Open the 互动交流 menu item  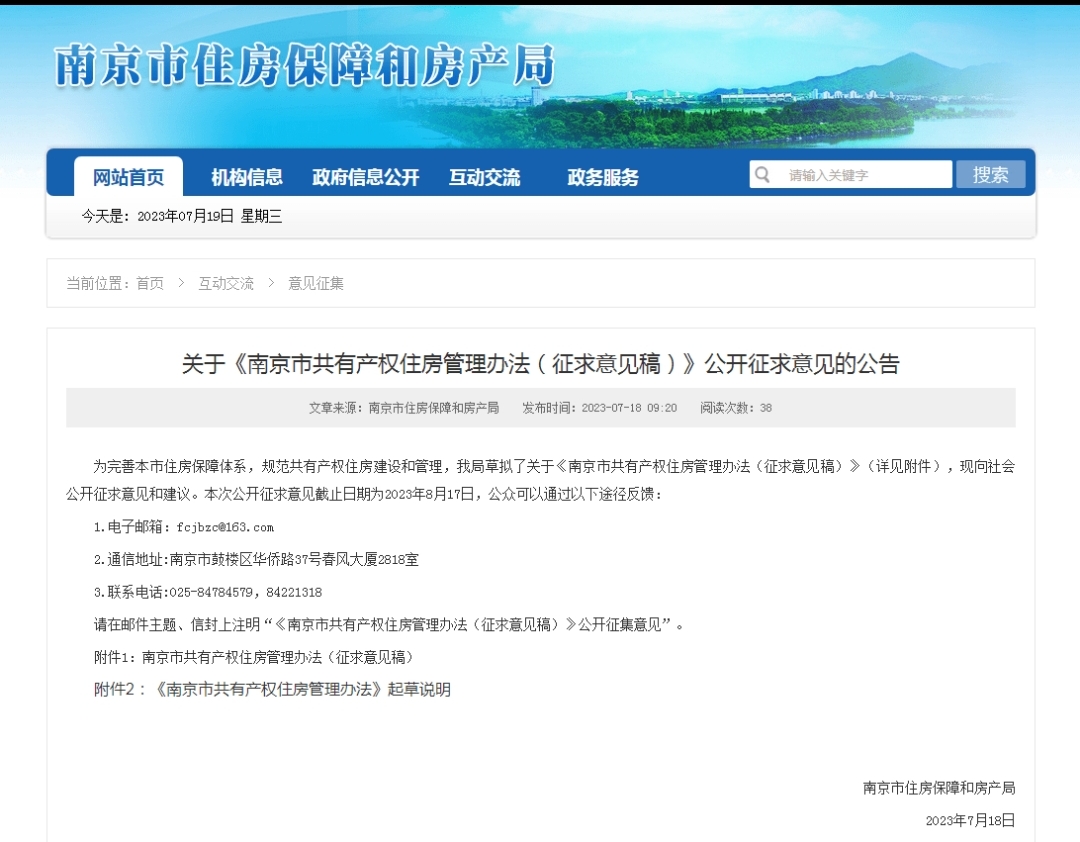tap(484, 177)
